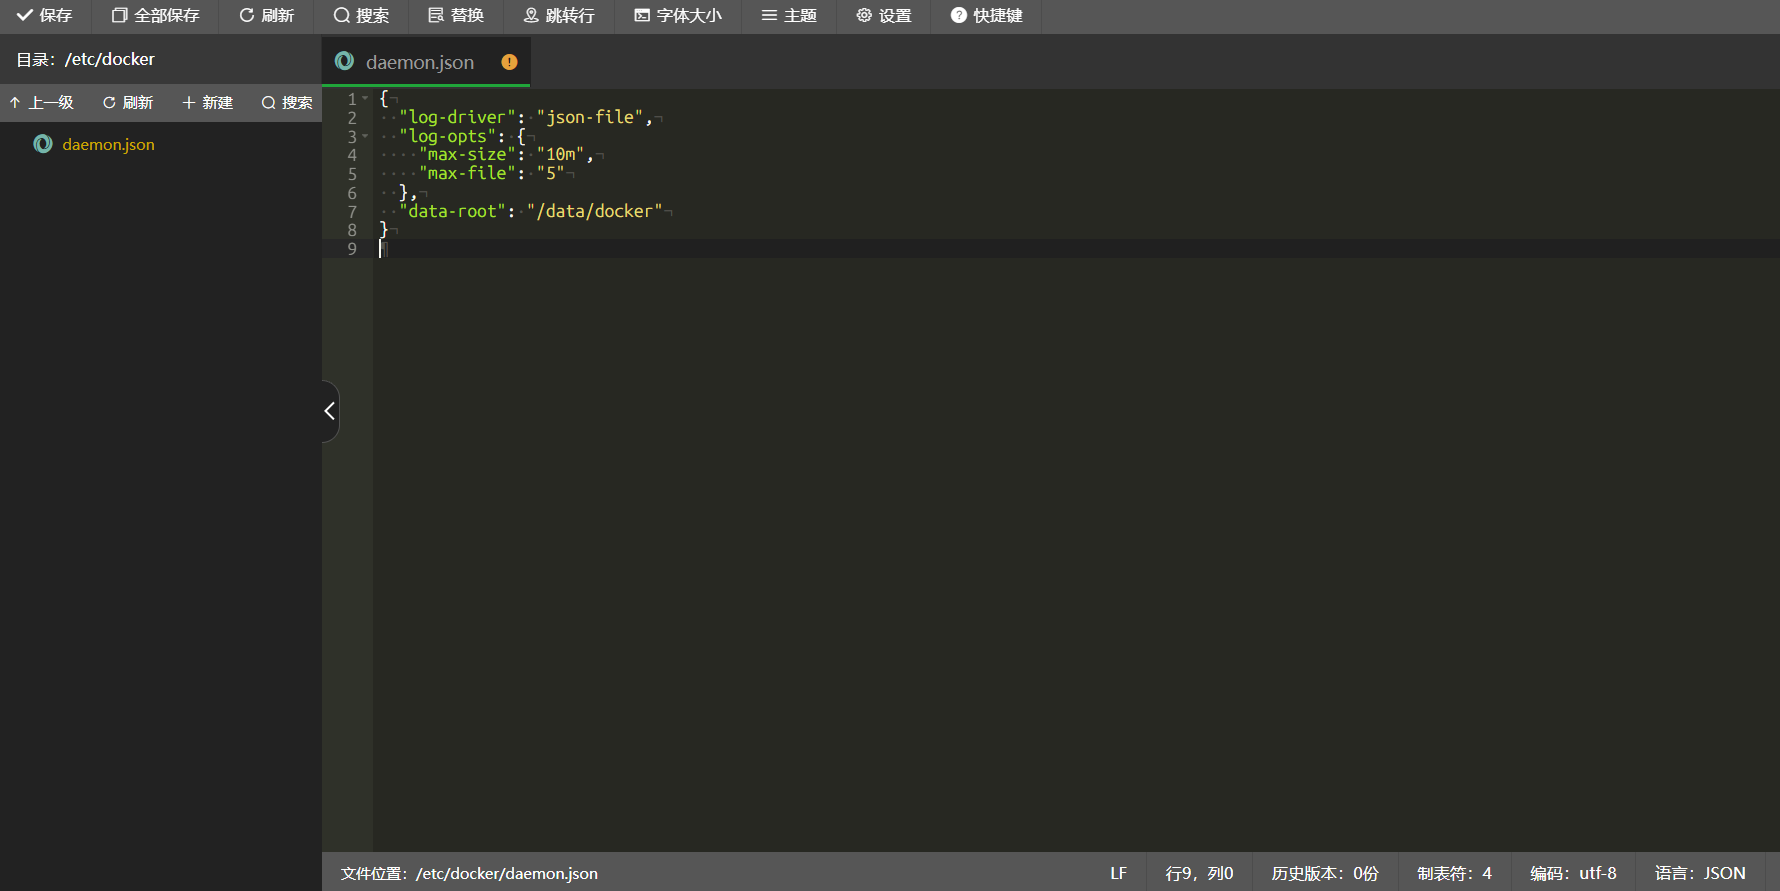Refresh the editor using toolbar 刷新
The height and width of the screenshot is (891, 1780).
pyautogui.click(x=266, y=16)
